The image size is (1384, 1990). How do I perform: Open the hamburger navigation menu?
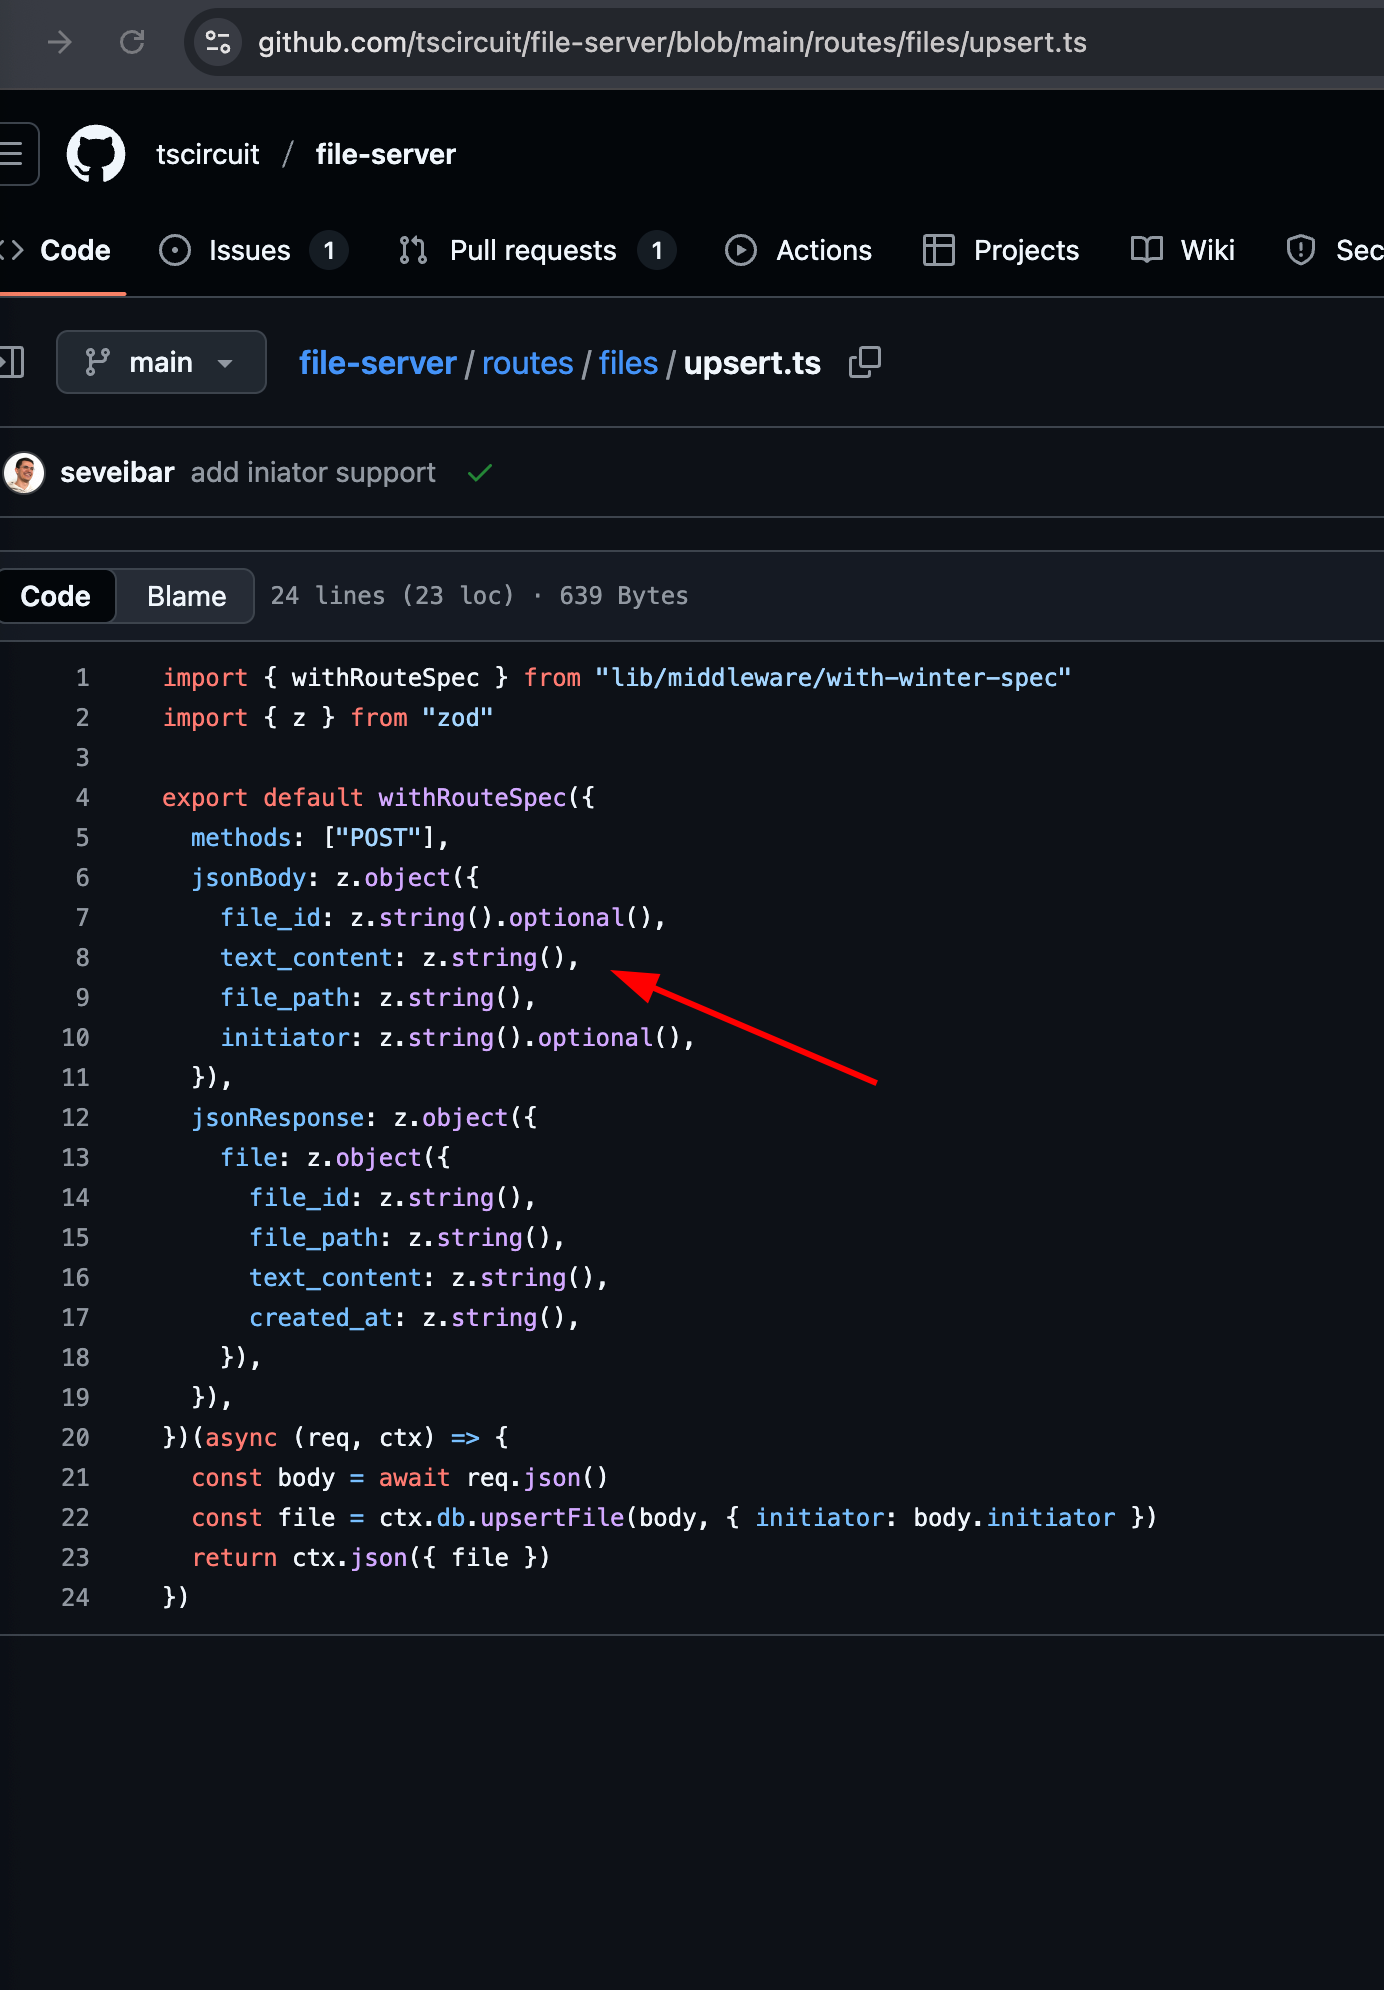[14, 154]
